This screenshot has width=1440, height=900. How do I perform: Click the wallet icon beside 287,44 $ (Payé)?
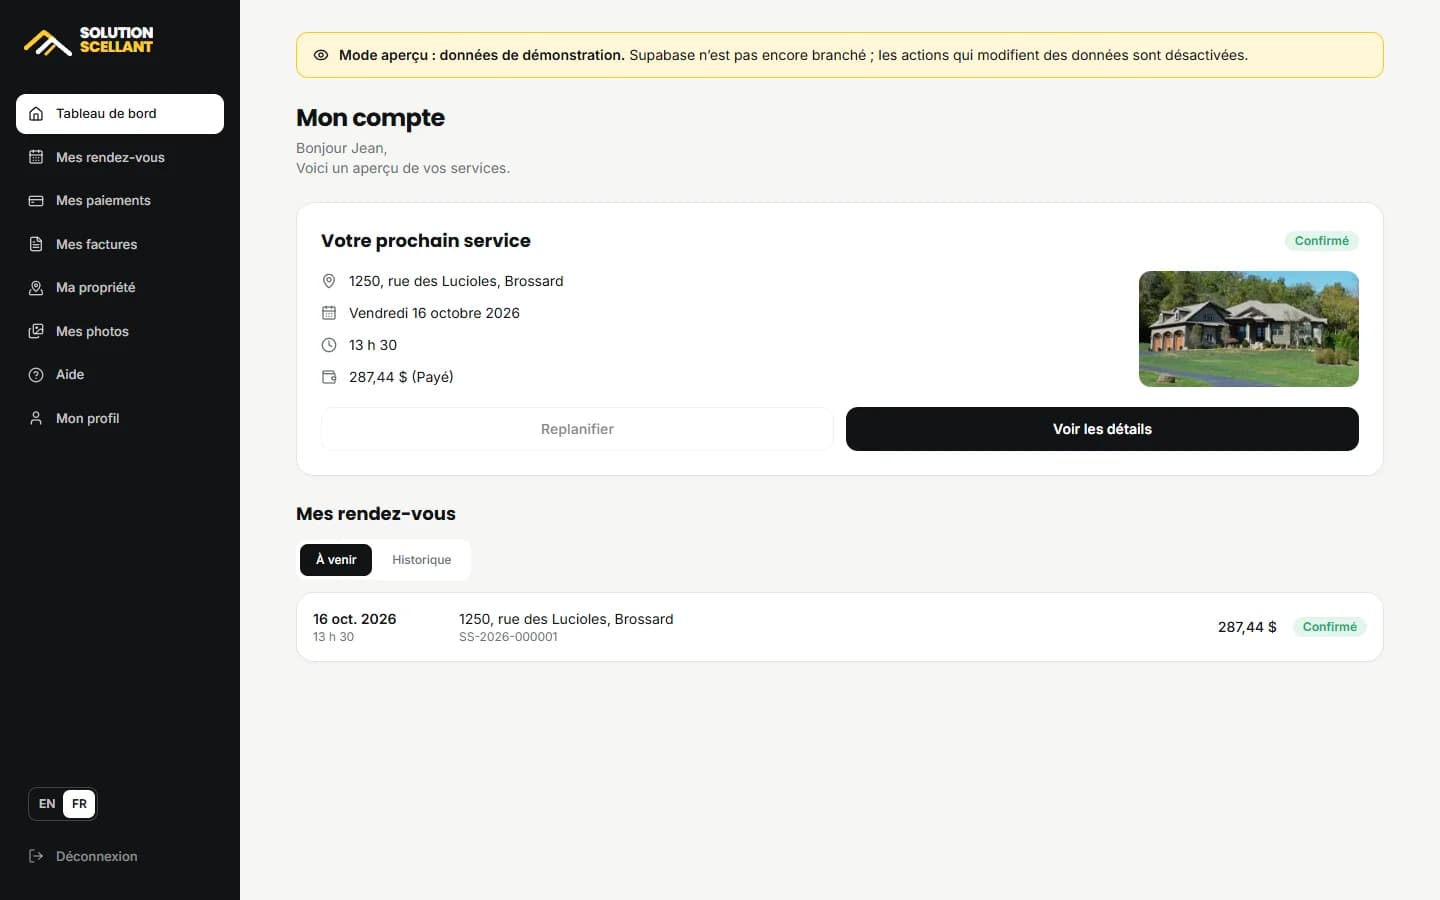click(x=329, y=377)
